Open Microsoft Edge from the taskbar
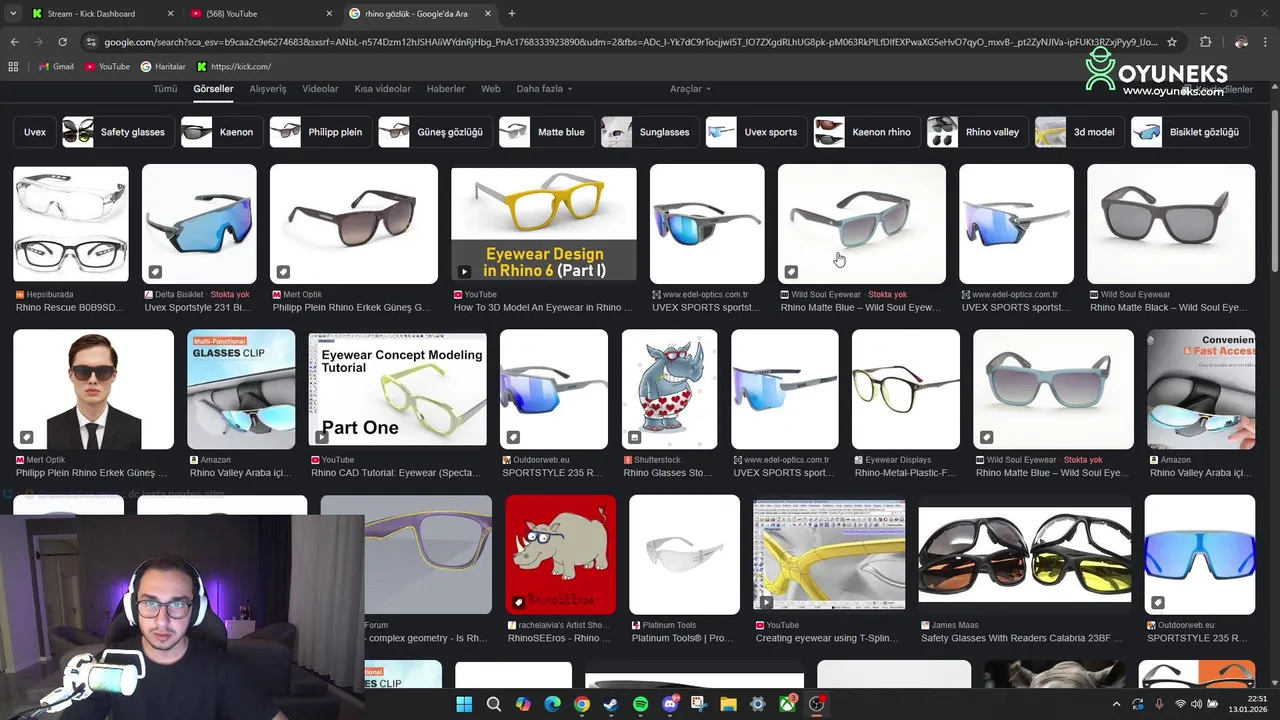 [x=552, y=704]
